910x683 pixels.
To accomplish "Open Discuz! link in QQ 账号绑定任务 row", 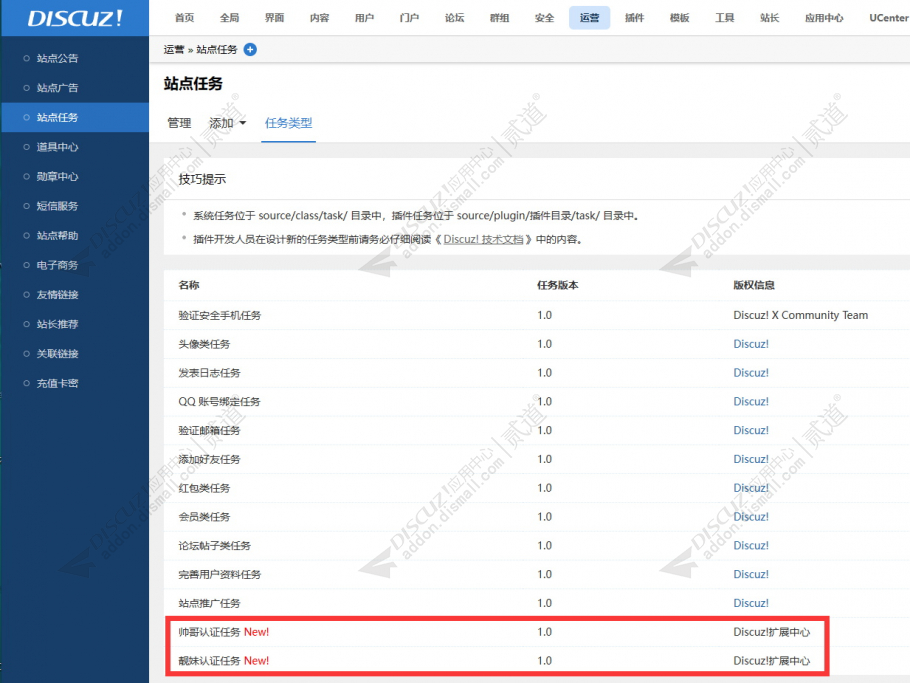I will tap(750, 402).
